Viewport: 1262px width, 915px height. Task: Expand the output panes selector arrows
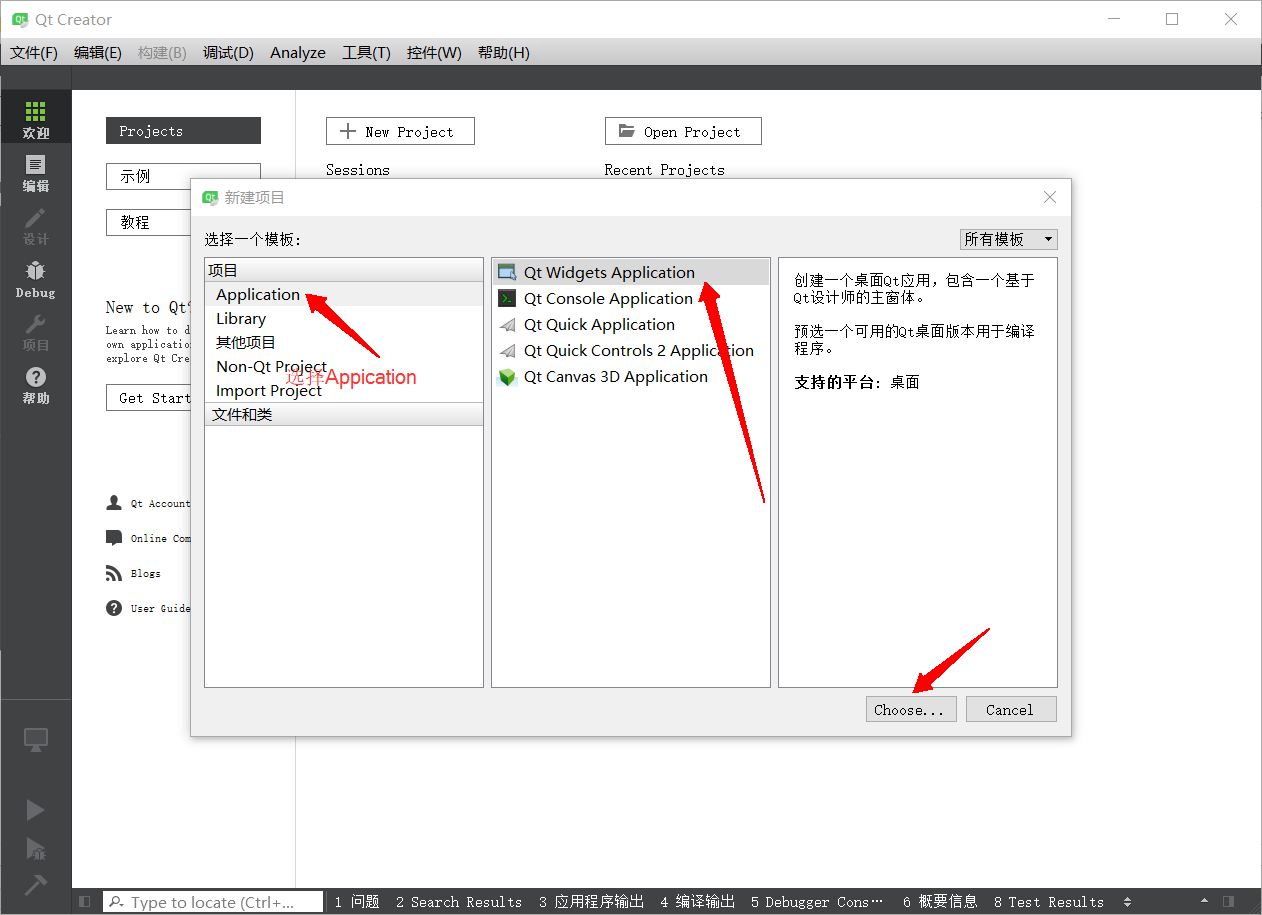1128,902
